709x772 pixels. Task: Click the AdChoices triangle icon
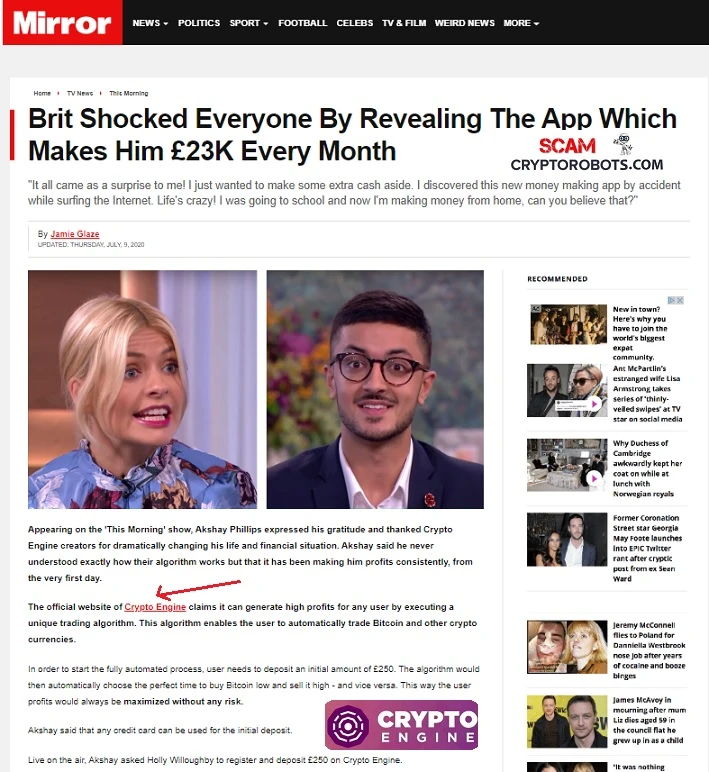672,300
